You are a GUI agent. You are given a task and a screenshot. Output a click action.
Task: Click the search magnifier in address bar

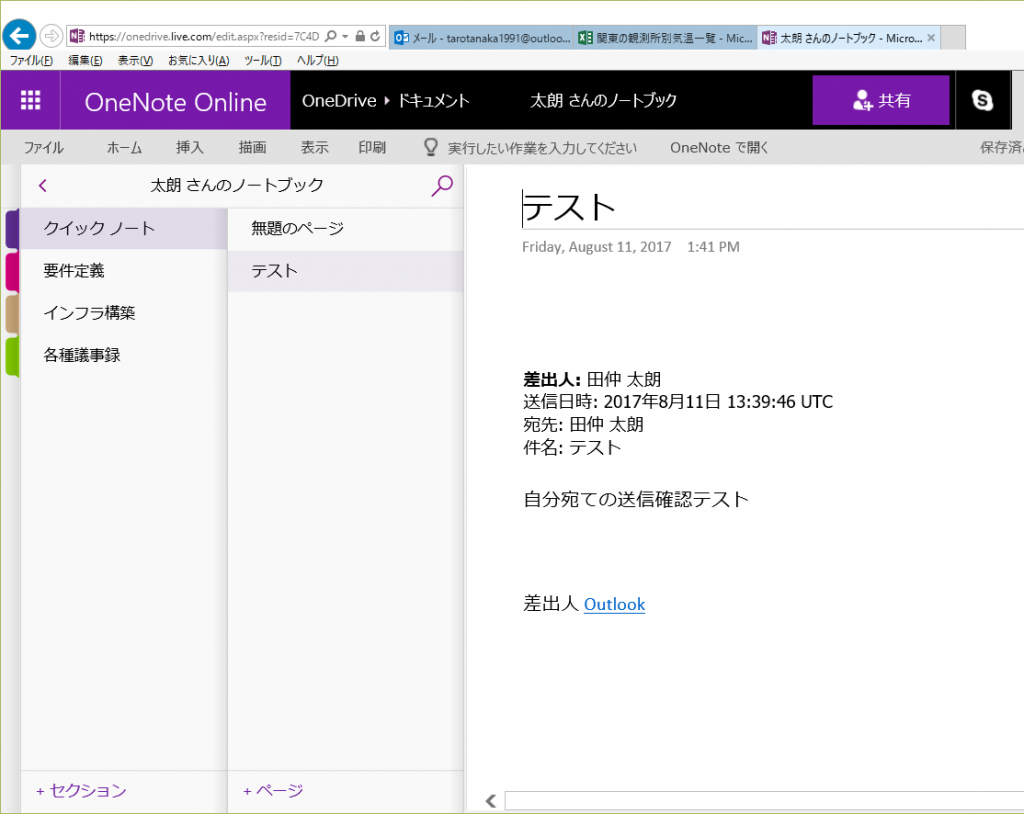[x=331, y=36]
